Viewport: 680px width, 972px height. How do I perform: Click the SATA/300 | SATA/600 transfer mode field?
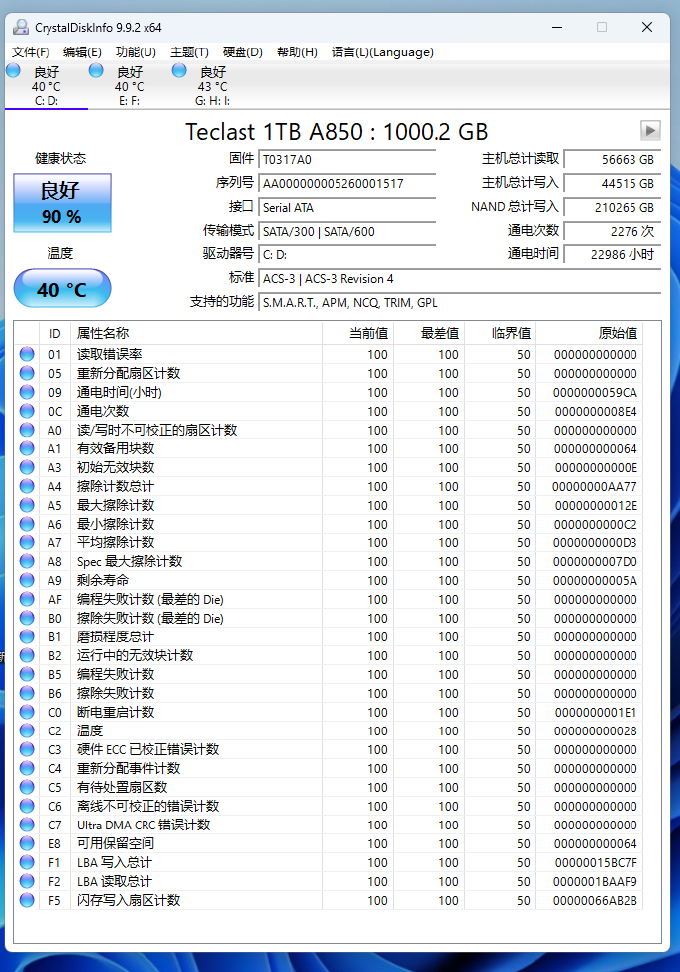coord(347,231)
